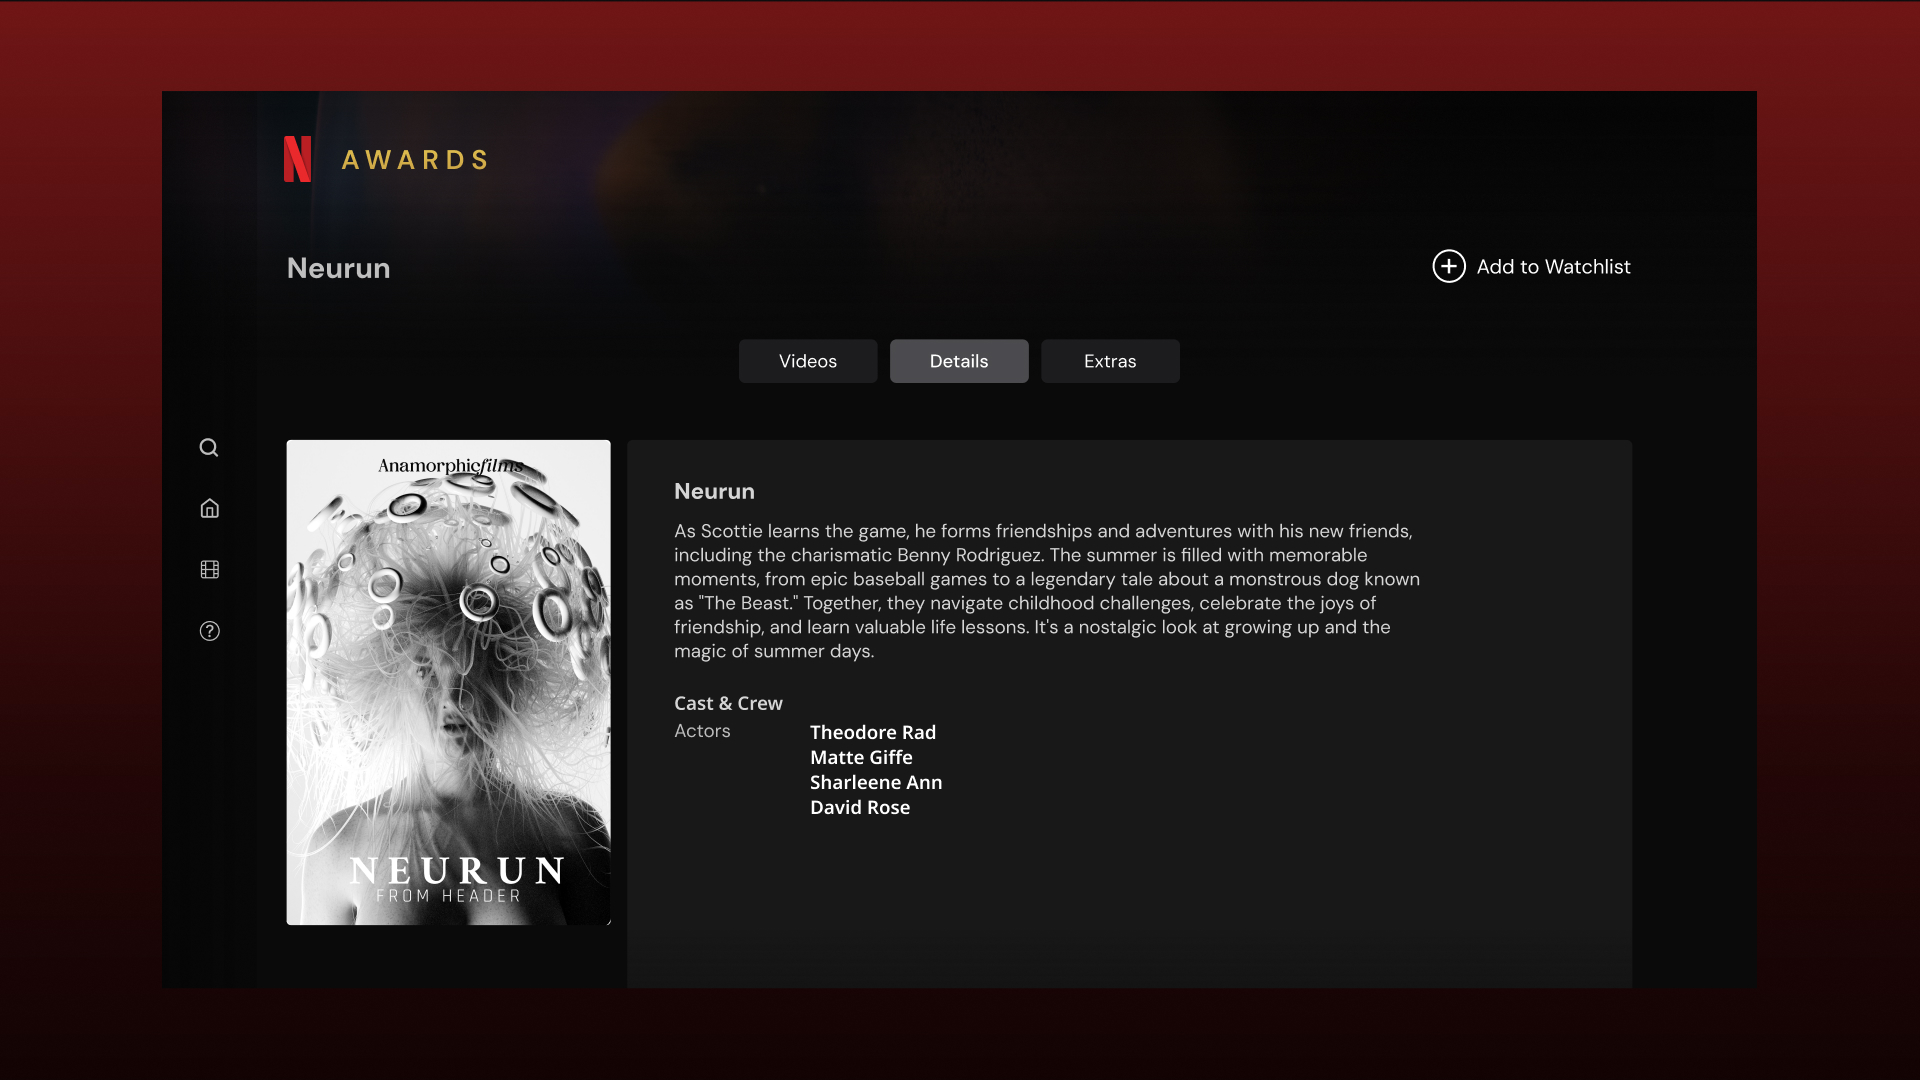
Task: Add Neurun to the Watchlist
Action: [1531, 266]
